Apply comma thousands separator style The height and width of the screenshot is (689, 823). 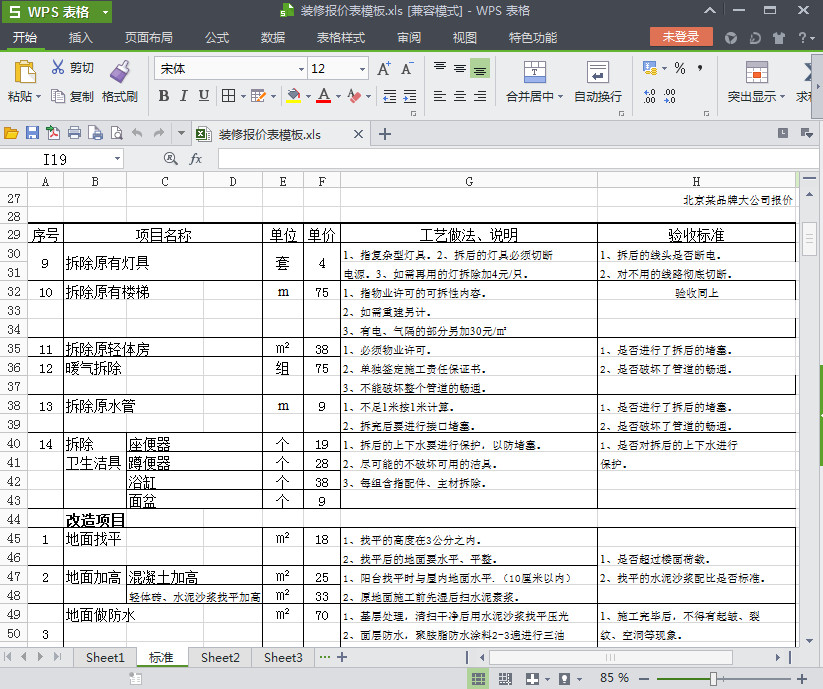(x=700, y=68)
